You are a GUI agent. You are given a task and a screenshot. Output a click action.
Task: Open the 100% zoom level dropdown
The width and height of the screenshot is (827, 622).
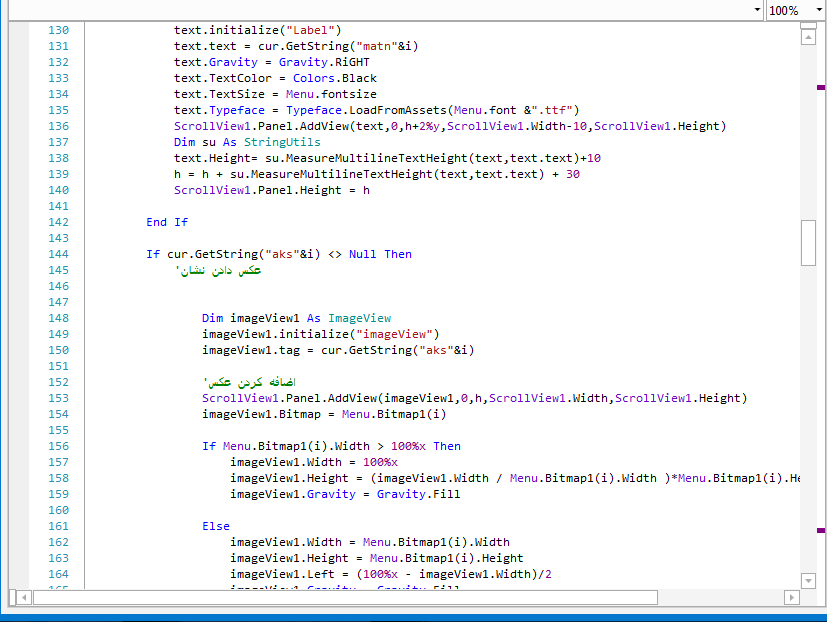pos(814,10)
